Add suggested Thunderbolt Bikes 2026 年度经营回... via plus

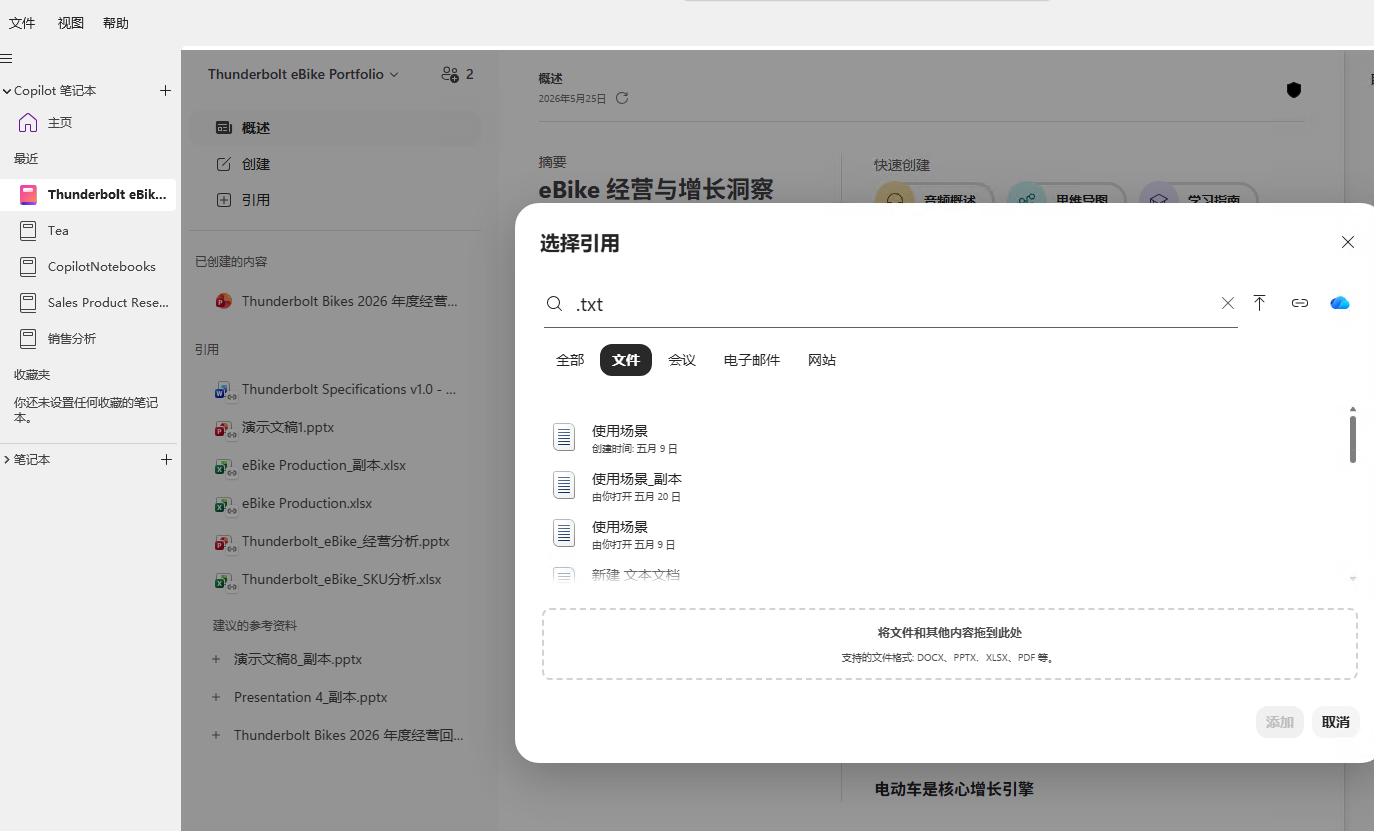point(216,736)
